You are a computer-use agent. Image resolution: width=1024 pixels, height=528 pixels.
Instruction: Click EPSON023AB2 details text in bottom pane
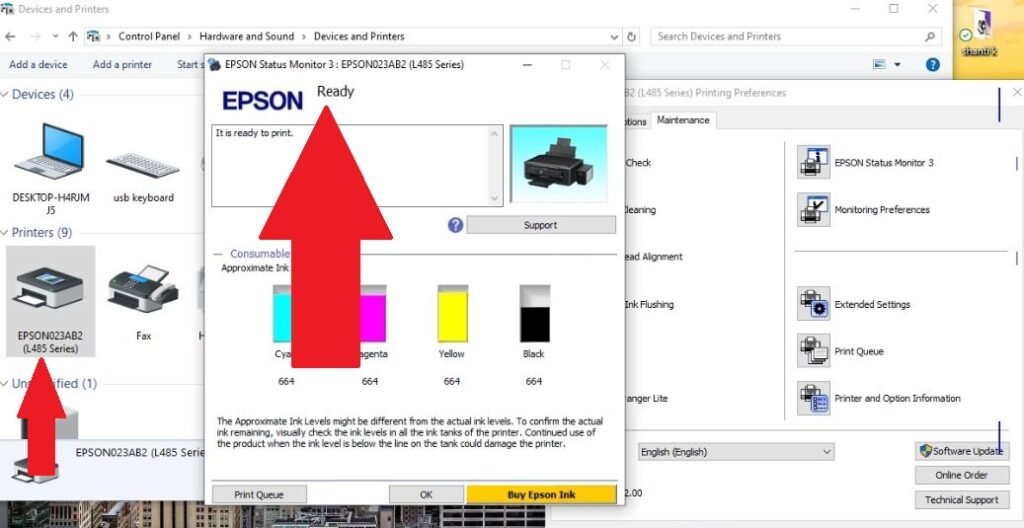click(140, 452)
